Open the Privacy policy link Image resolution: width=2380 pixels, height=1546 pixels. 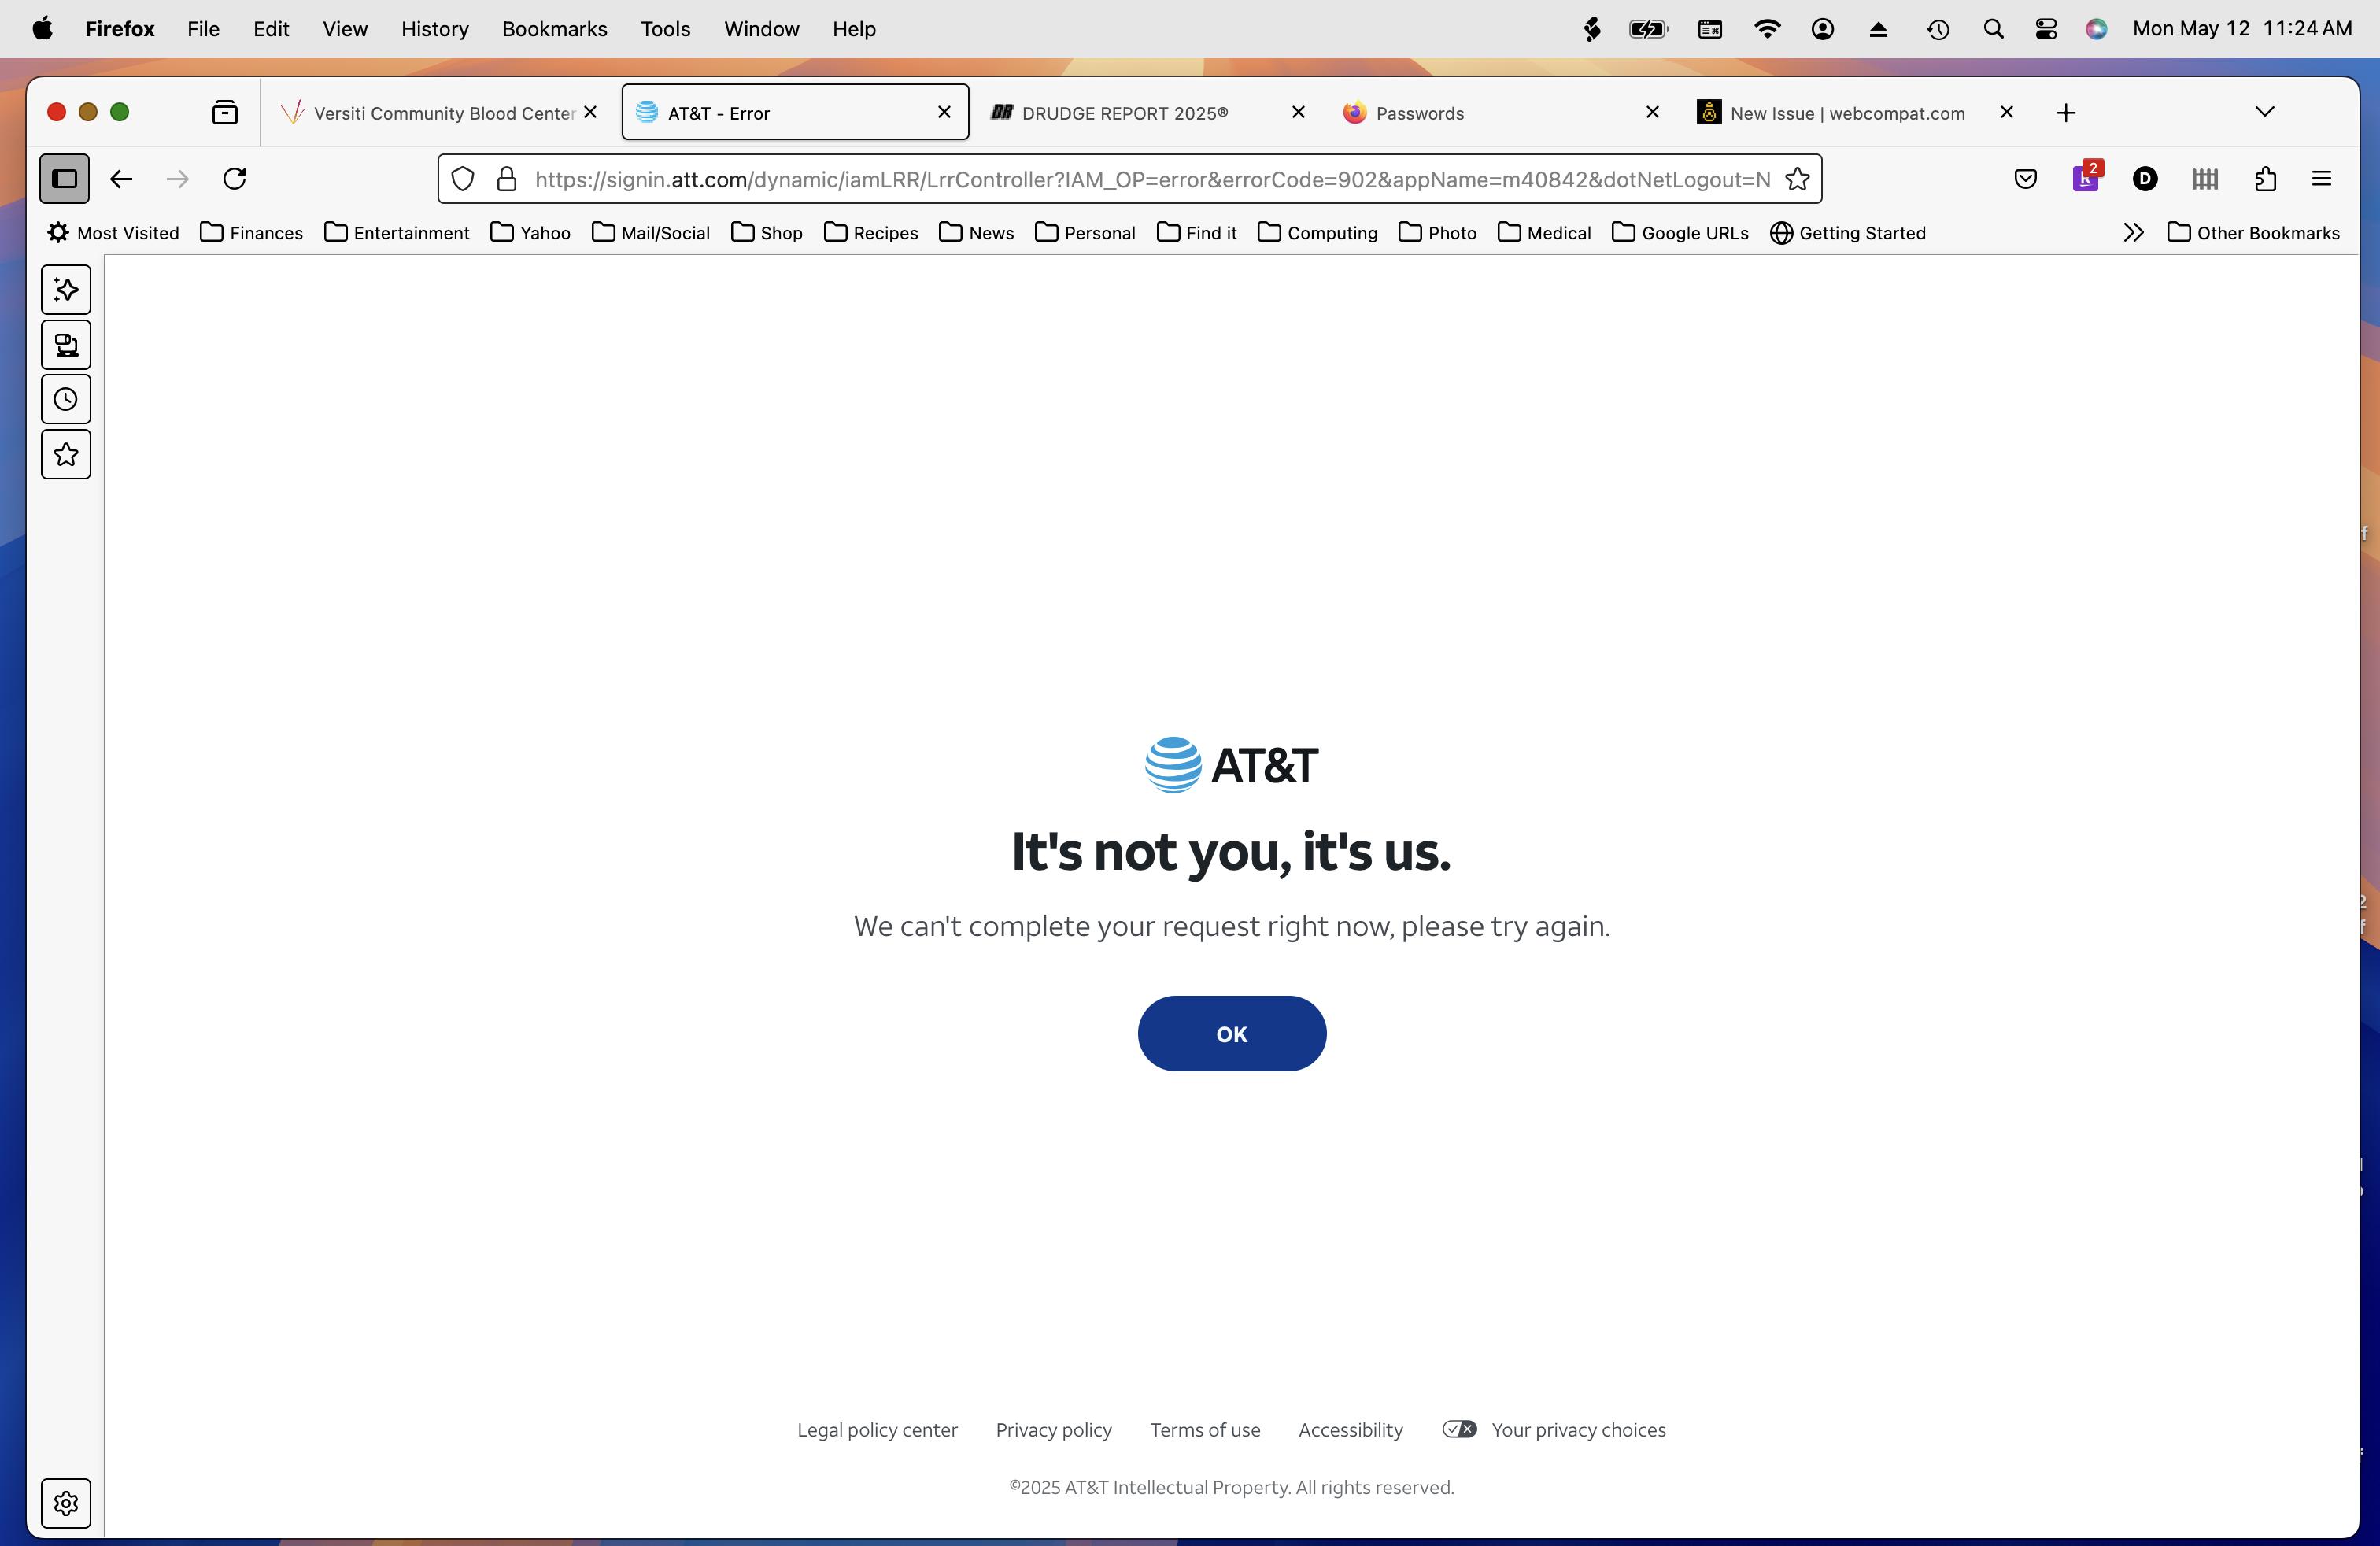1053,1429
